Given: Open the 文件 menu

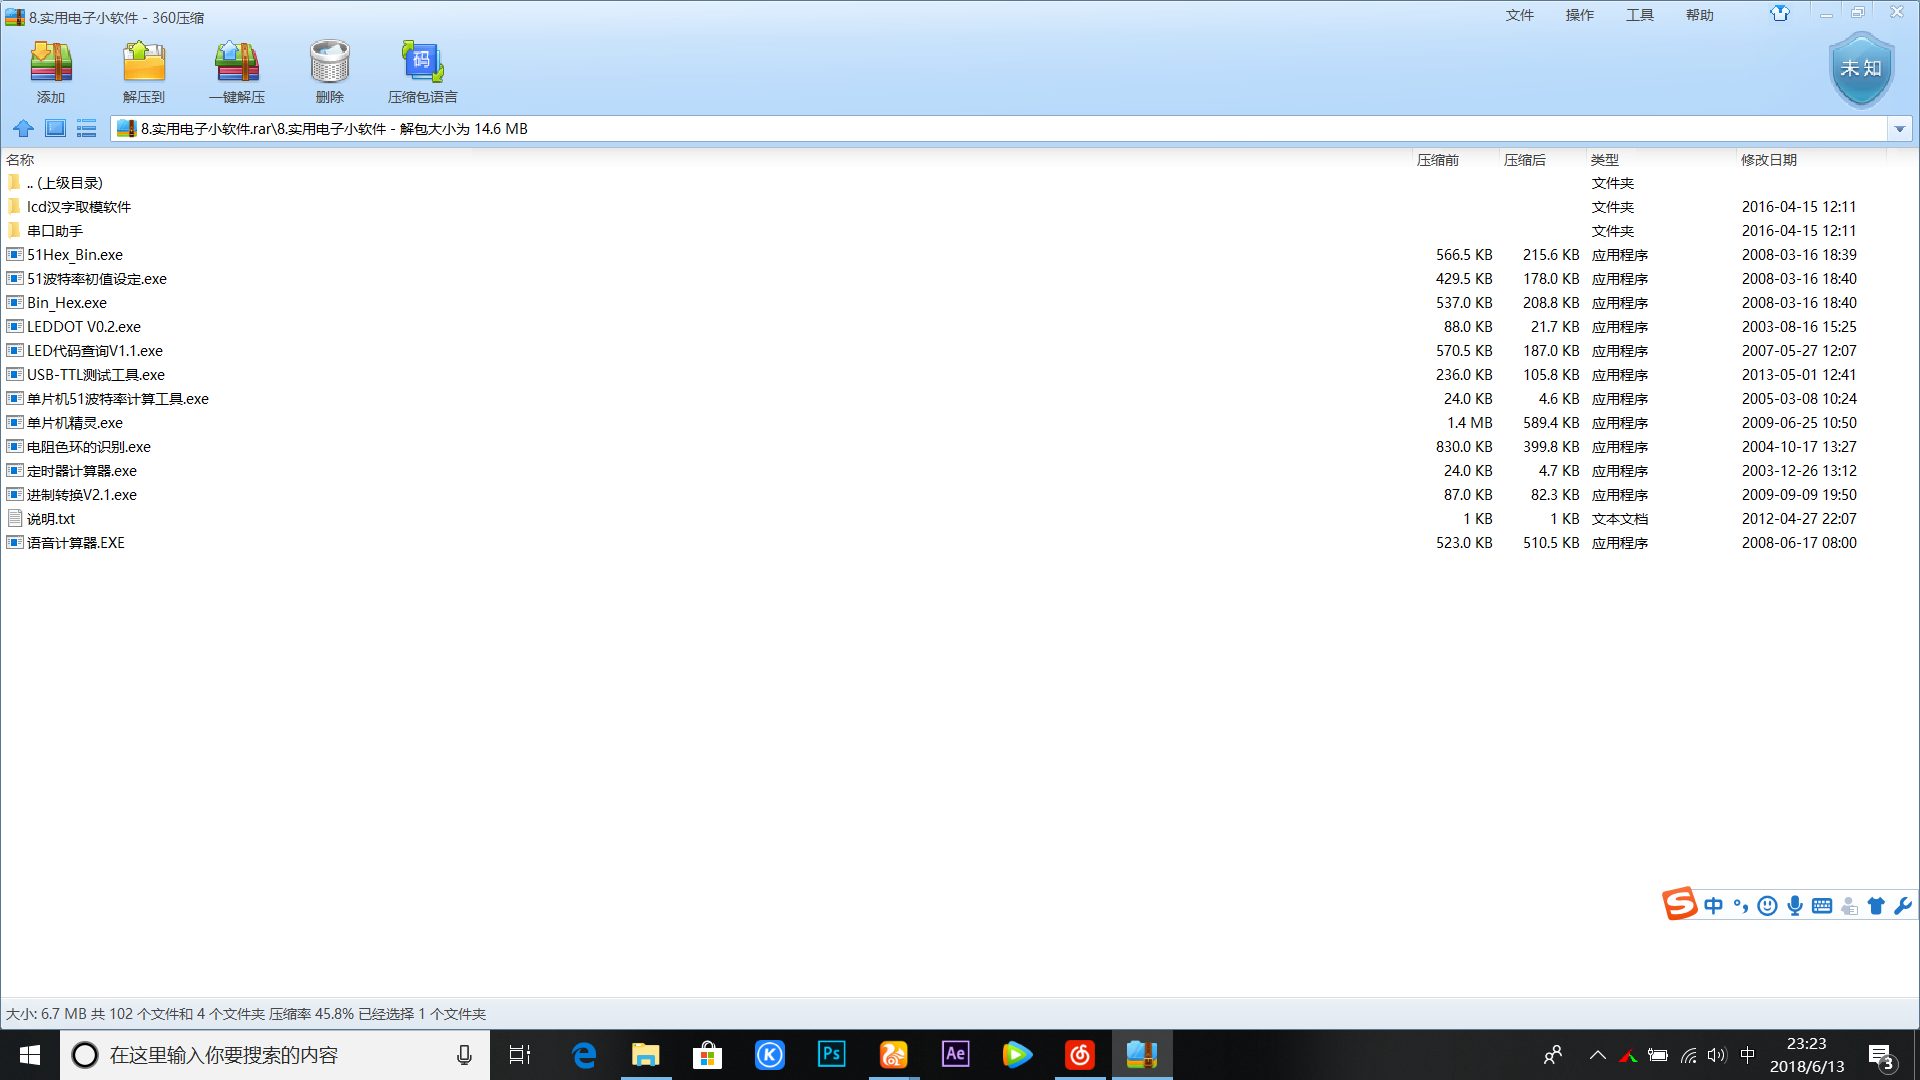Looking at the screenshot, I should click(1519, 15).
